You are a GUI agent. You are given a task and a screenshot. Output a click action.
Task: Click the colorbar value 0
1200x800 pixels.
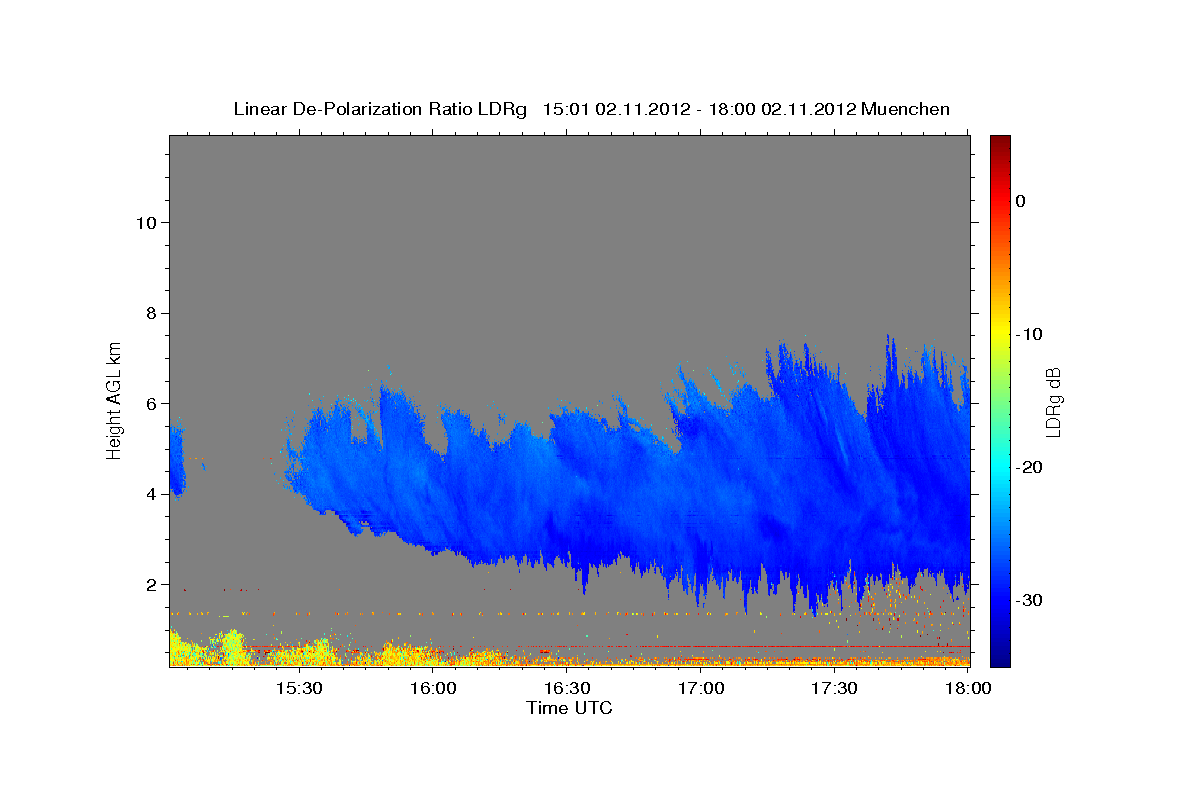[x=1021, y=201]
